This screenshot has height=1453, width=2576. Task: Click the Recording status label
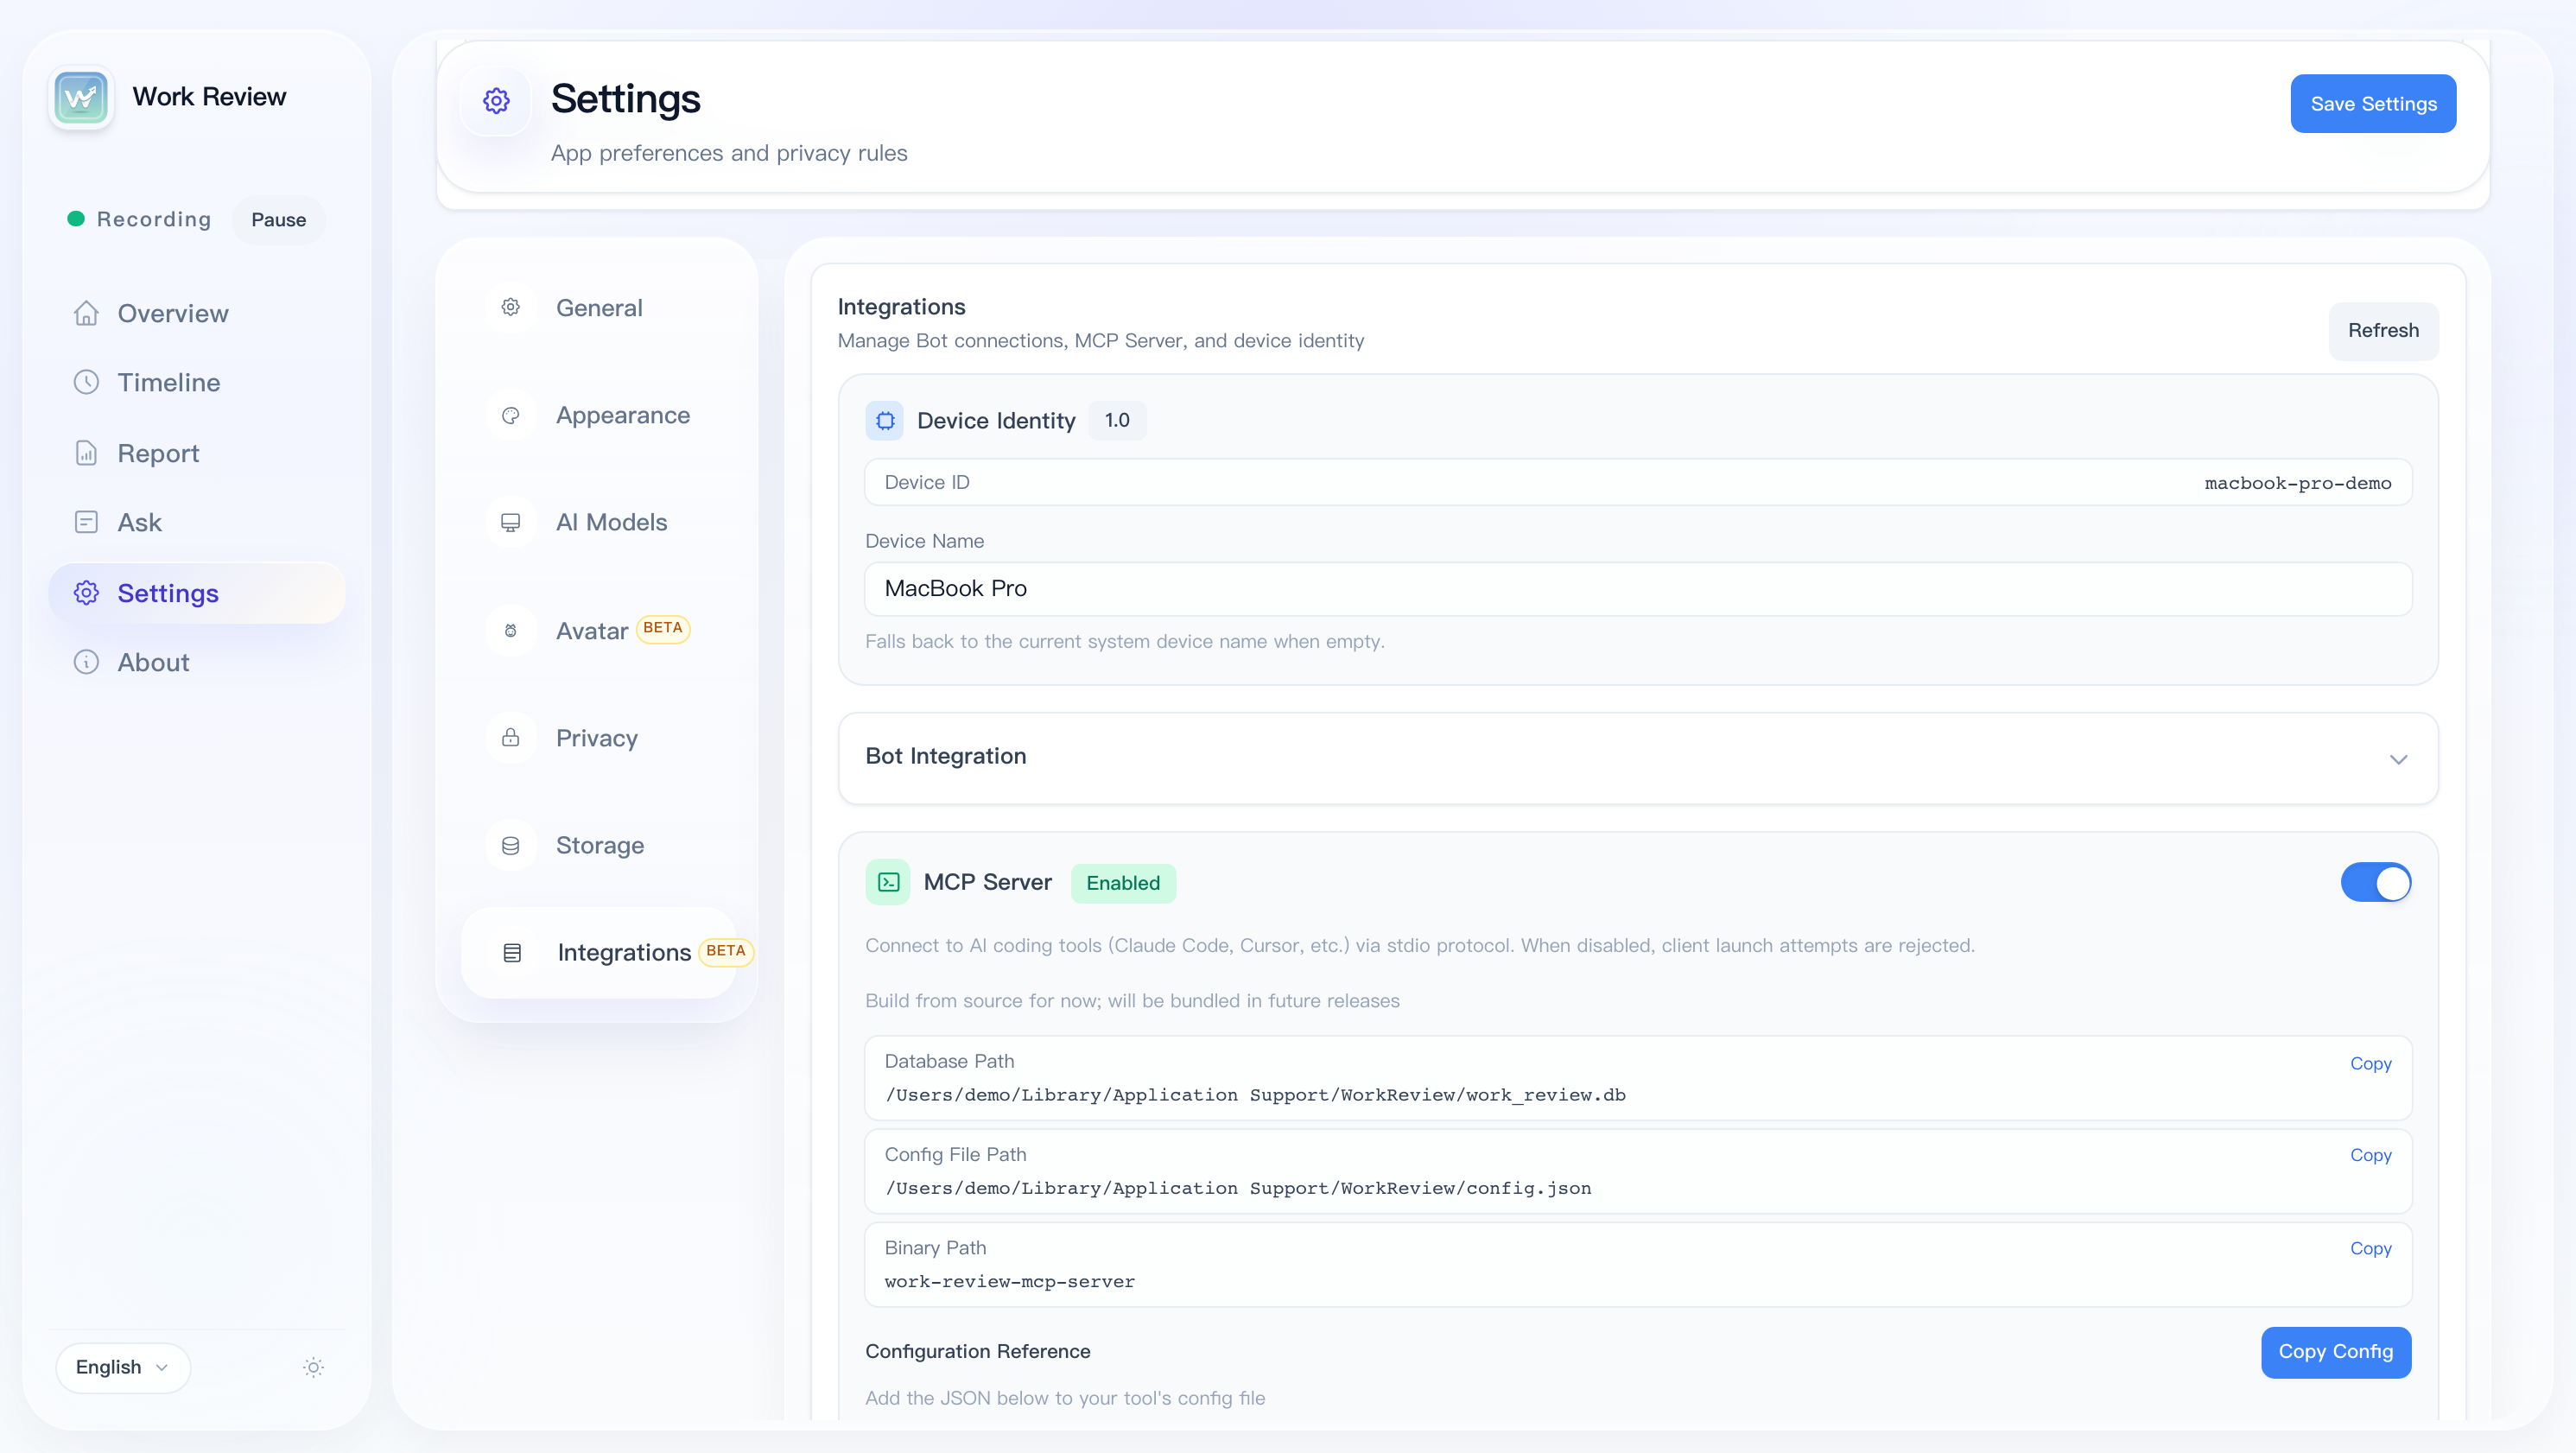tap(154, 219)
